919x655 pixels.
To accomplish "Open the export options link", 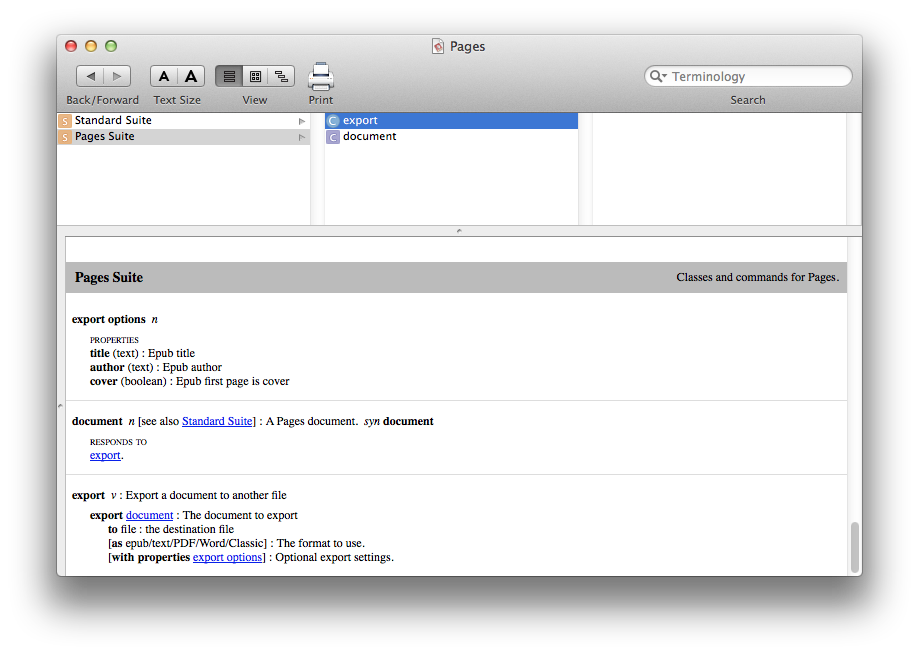I will 227,557.
